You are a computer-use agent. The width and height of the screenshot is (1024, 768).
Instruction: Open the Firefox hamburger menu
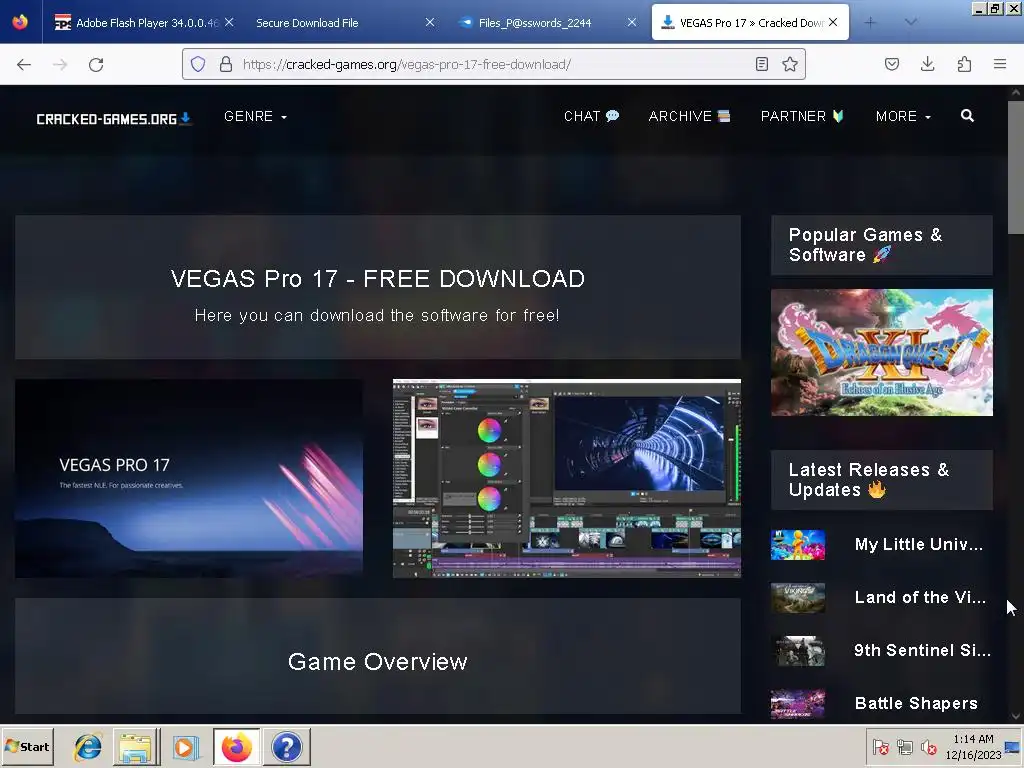pos(1000,64)
